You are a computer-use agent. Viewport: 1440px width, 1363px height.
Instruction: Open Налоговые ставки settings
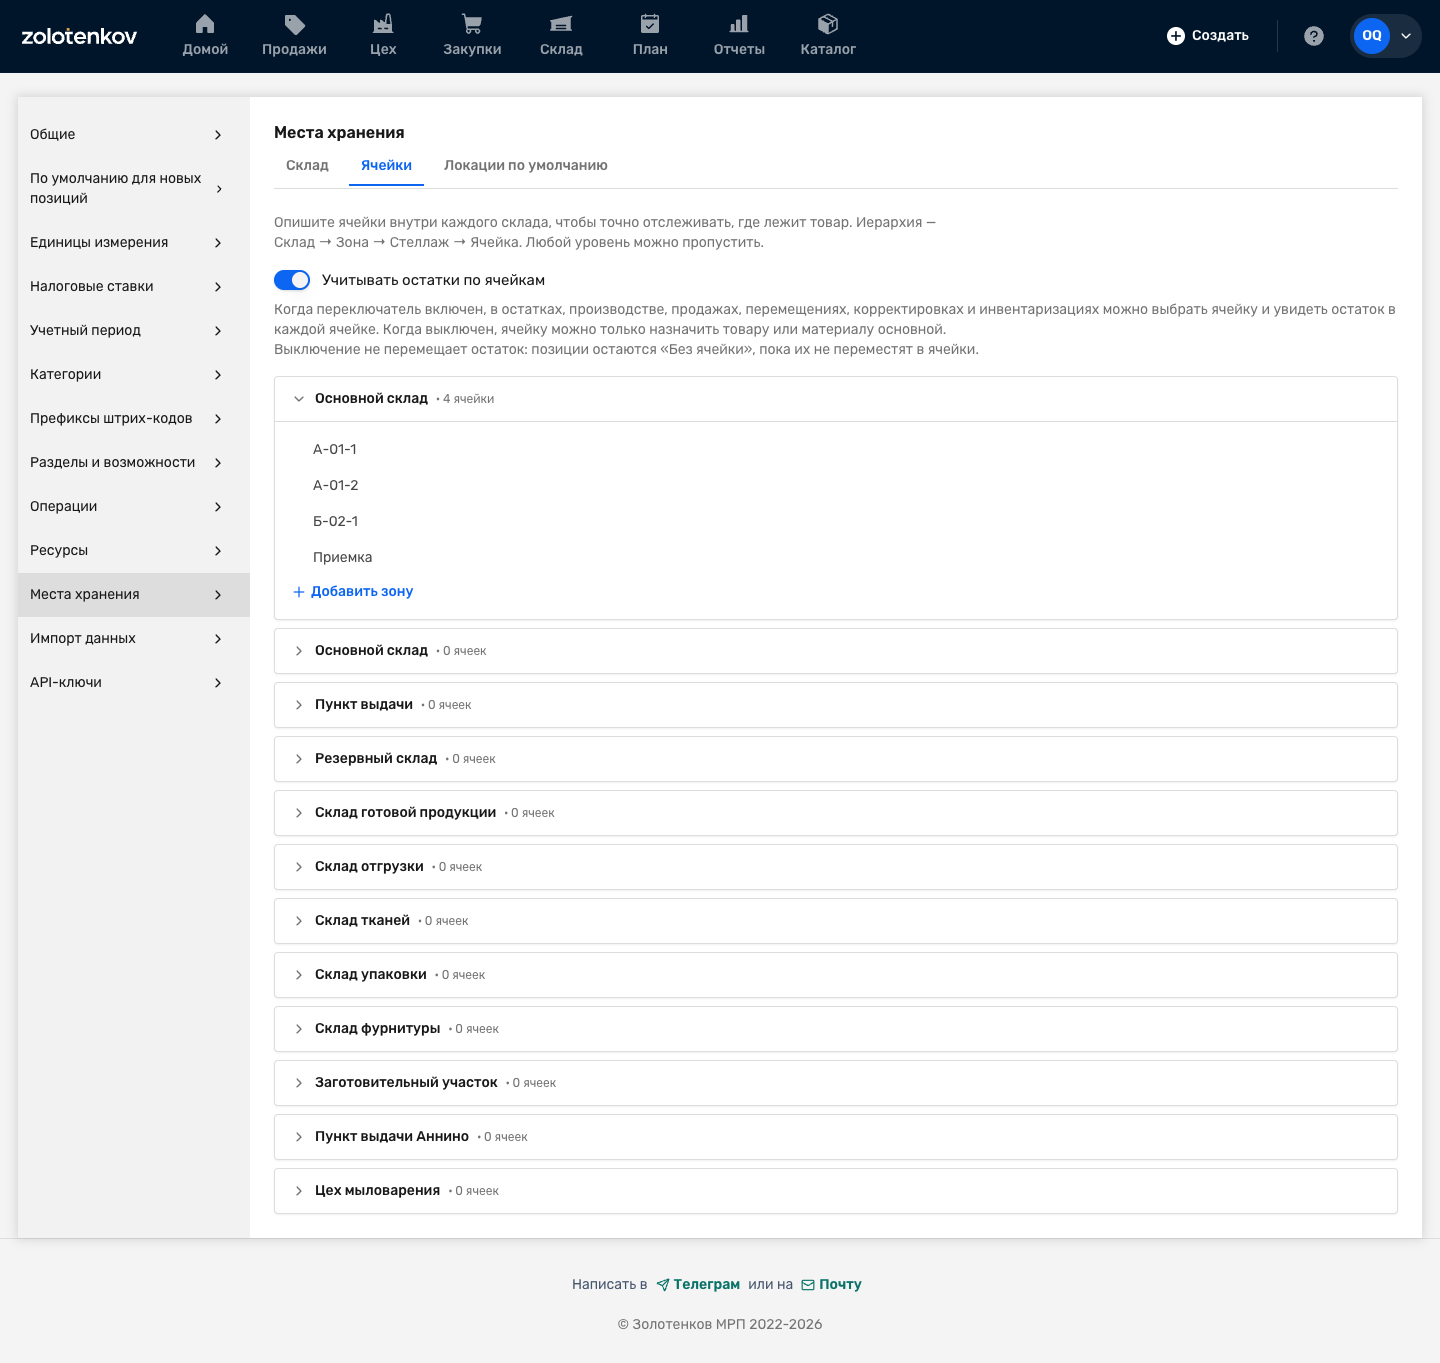click(134, 286)
